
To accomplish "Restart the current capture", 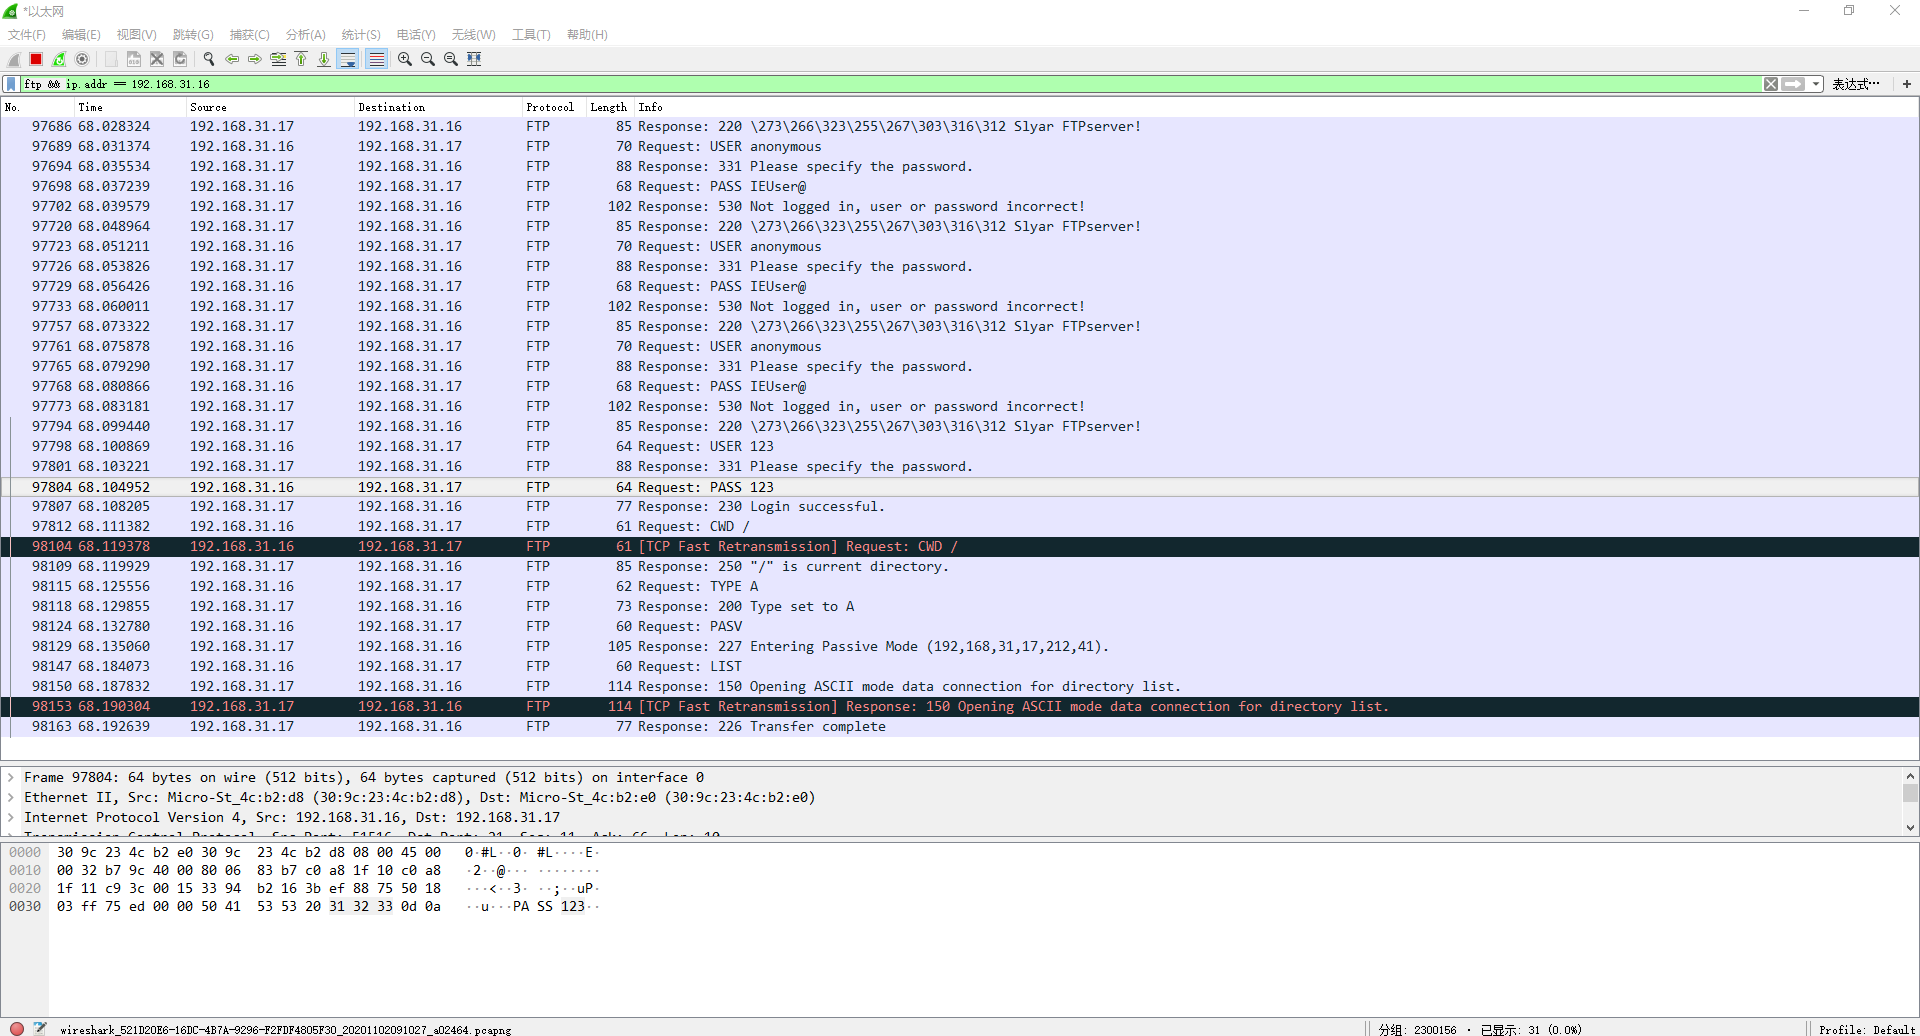I will tap(59, 59).
